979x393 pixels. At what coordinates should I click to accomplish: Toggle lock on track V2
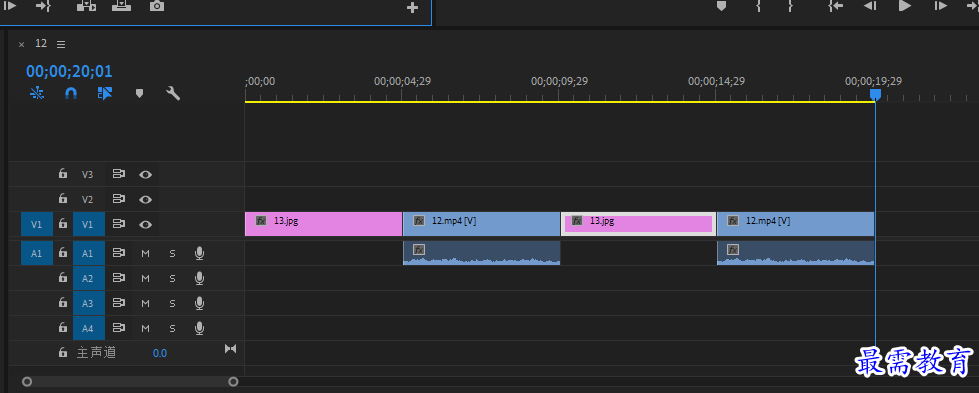click(62, 199)
